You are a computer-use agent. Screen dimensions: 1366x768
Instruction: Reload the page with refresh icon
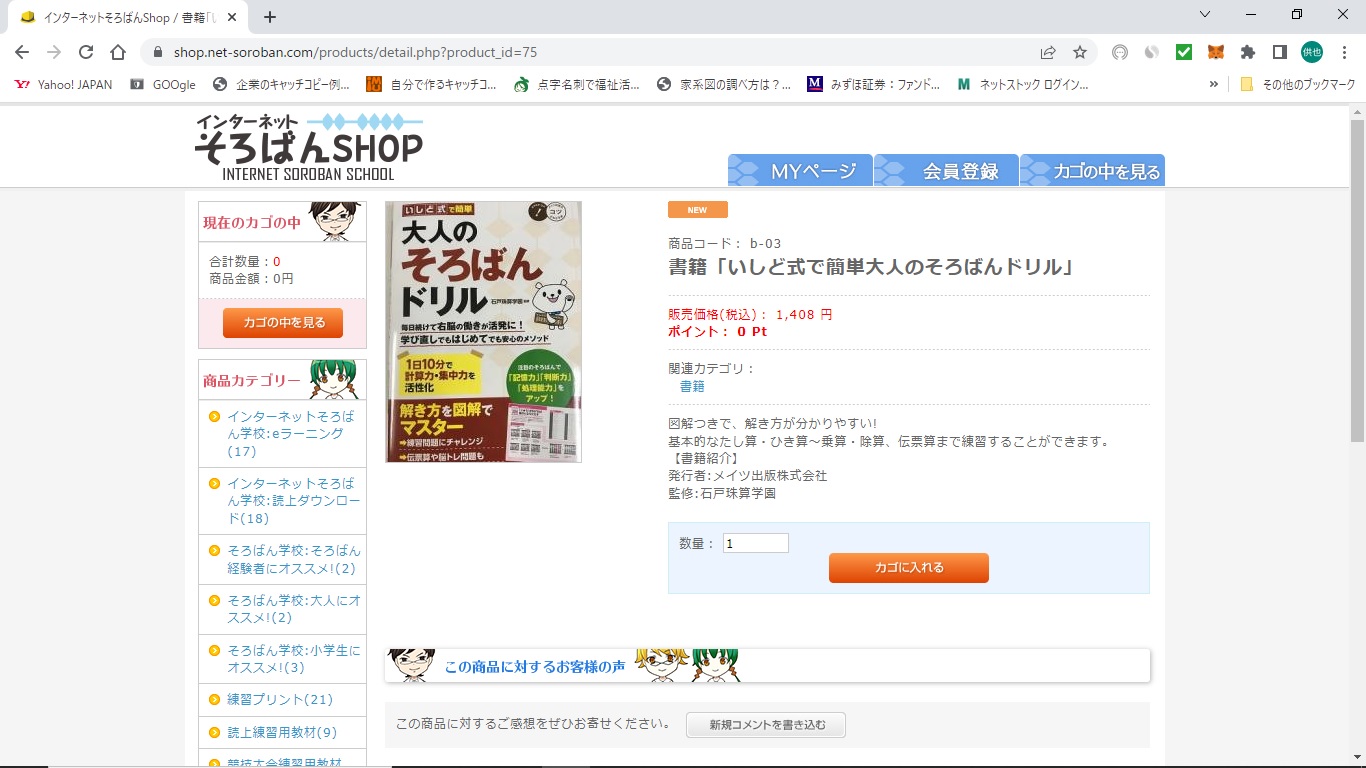pos(86,52)
